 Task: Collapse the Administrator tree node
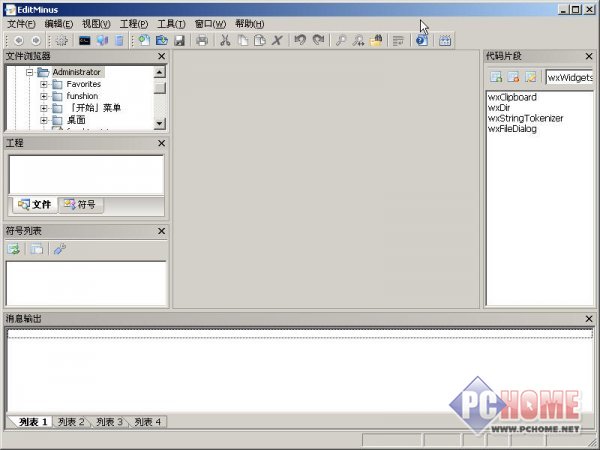coord(30,72)
